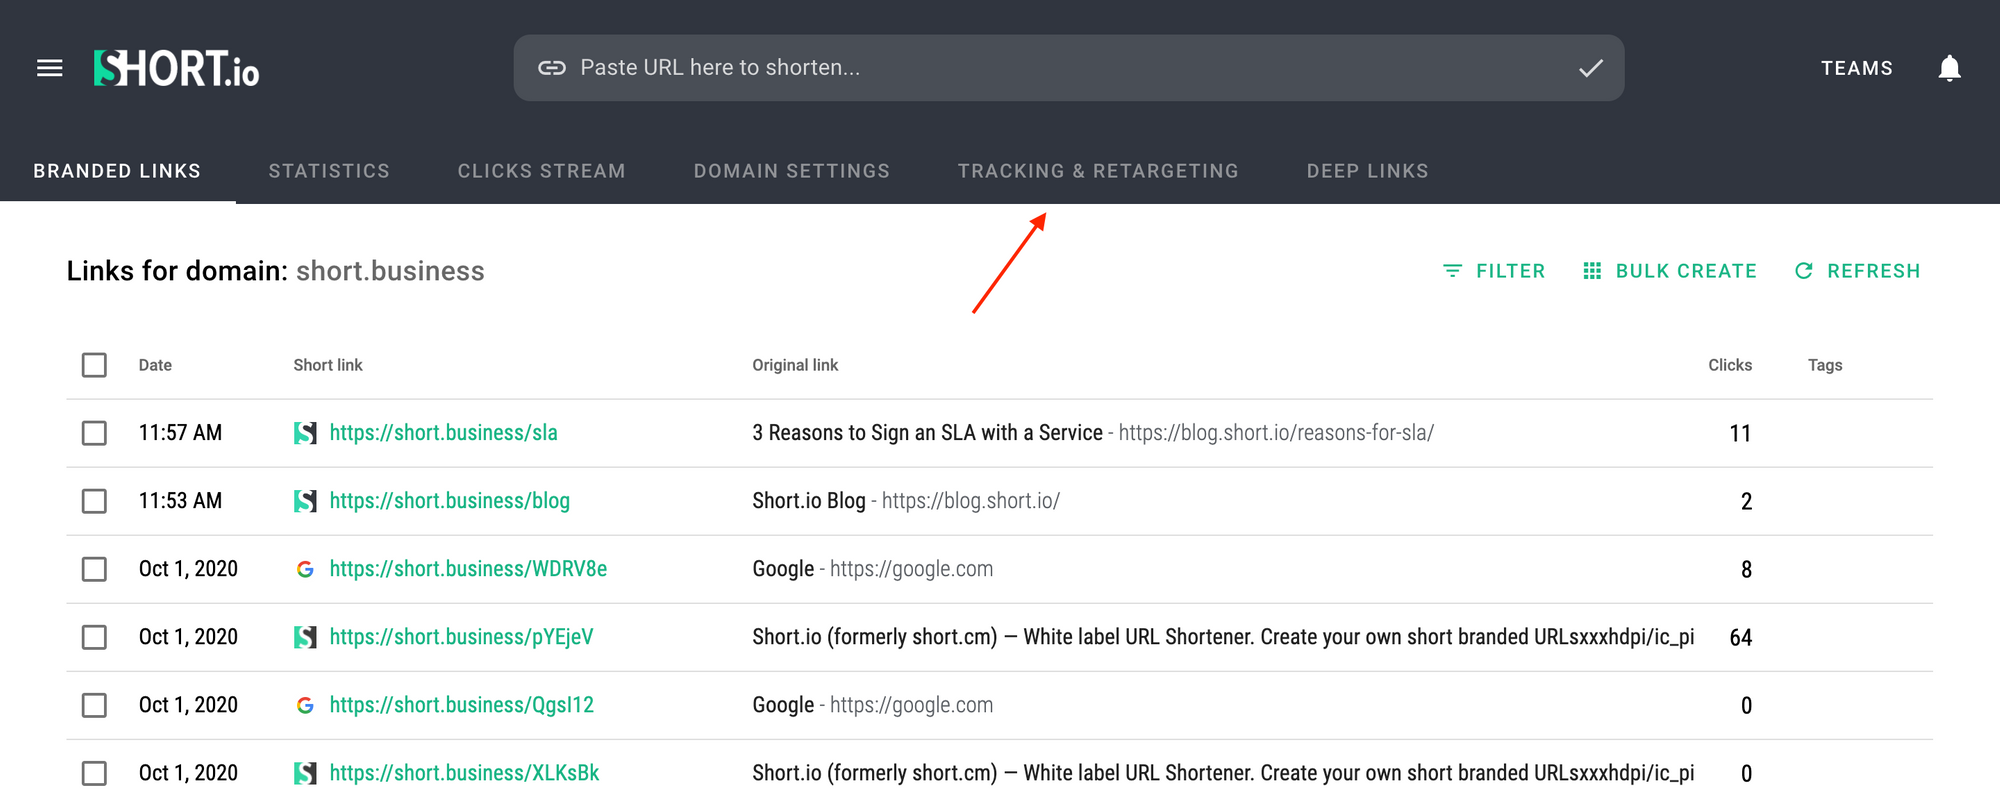Click the 11:53 AM date cell
Viewport: 2000px width, 803px height.
click(180, 501)
